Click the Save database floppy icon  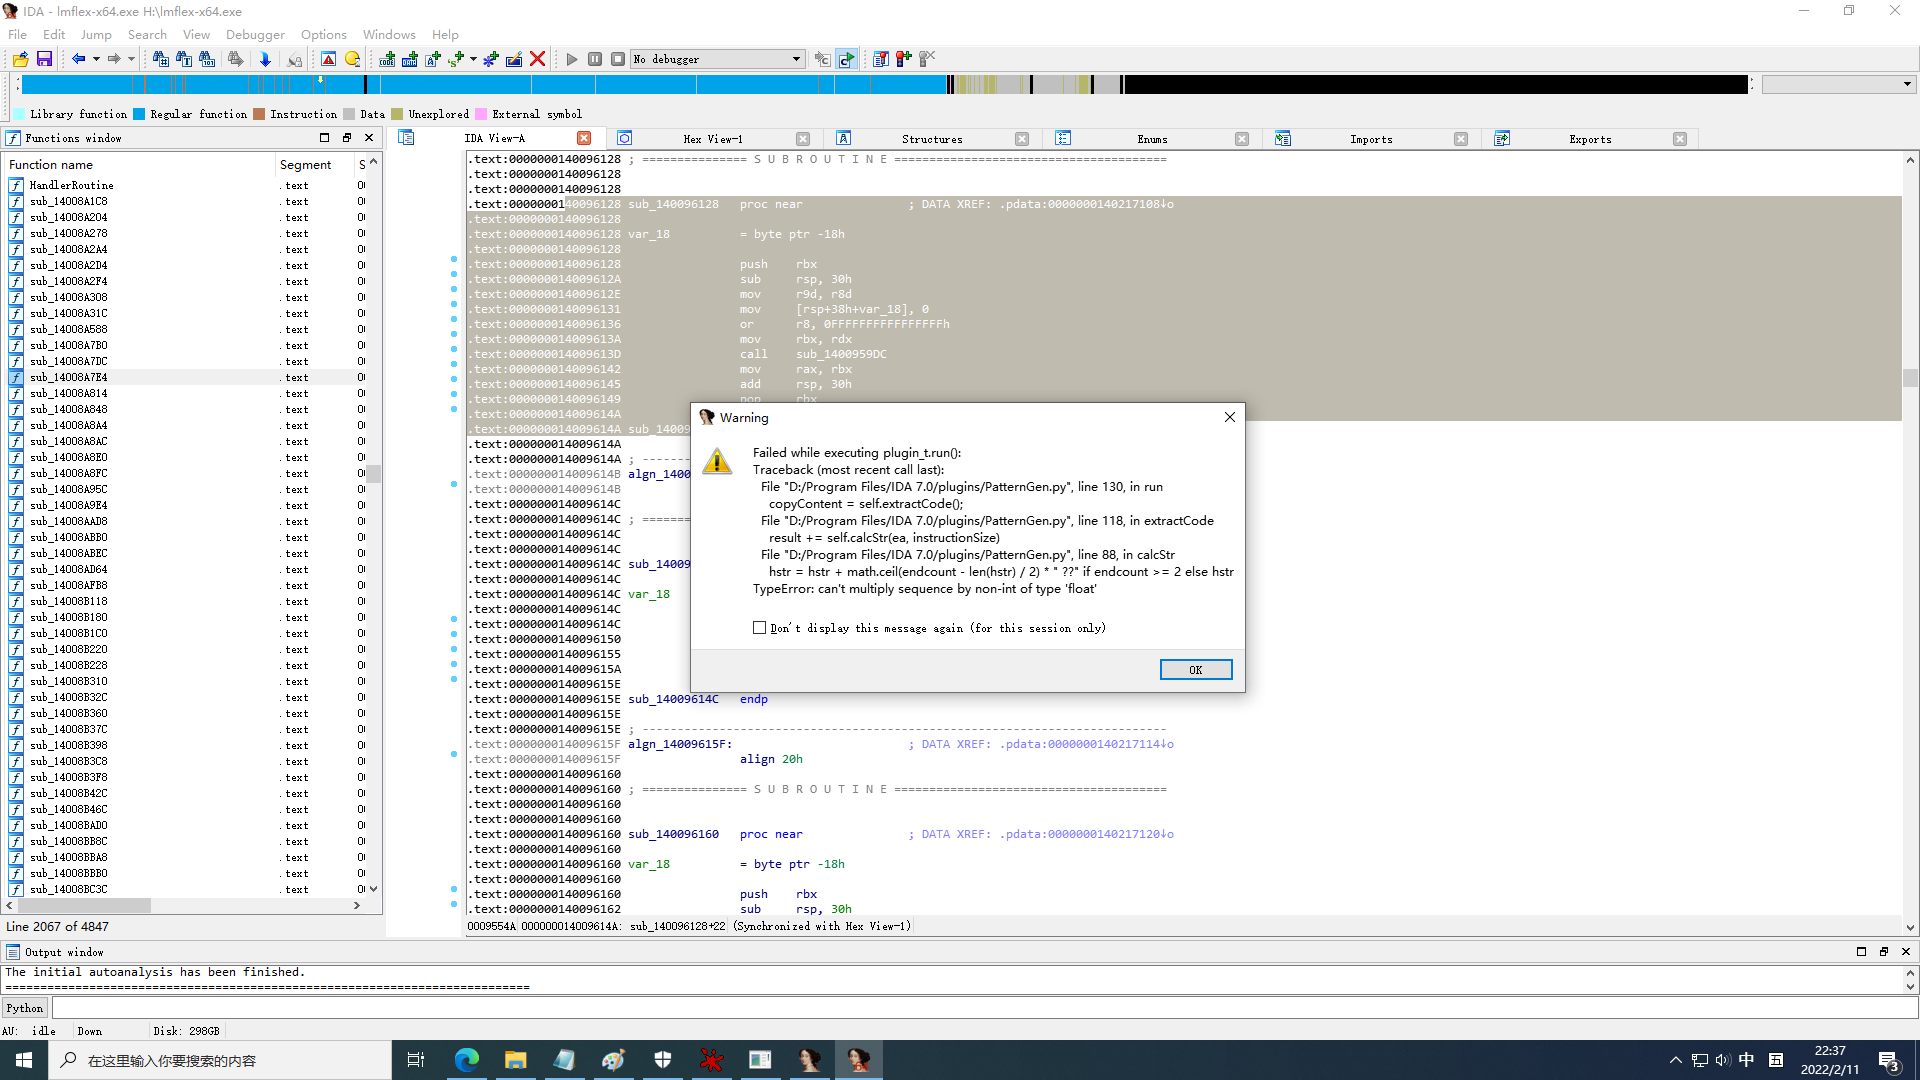point(44,59)
